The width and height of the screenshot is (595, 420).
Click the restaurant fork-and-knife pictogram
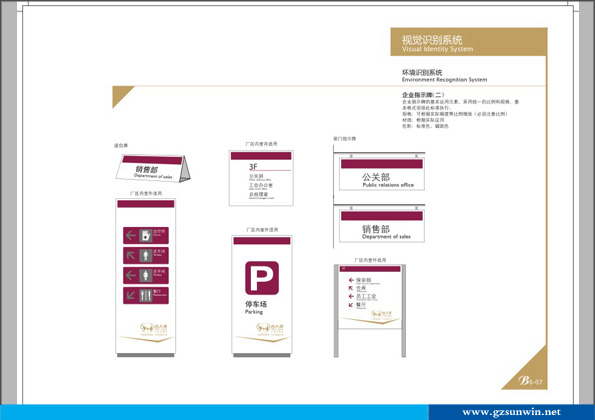click(146, 296)
